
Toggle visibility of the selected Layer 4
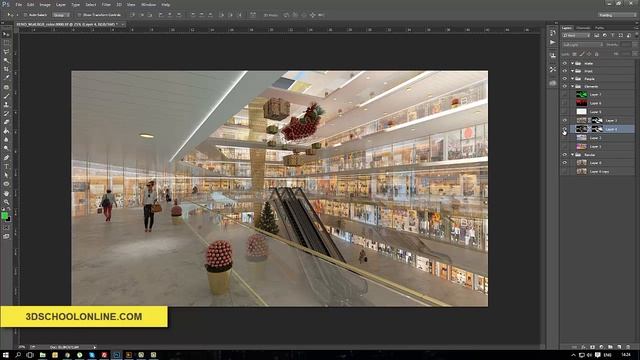point(564,129)
